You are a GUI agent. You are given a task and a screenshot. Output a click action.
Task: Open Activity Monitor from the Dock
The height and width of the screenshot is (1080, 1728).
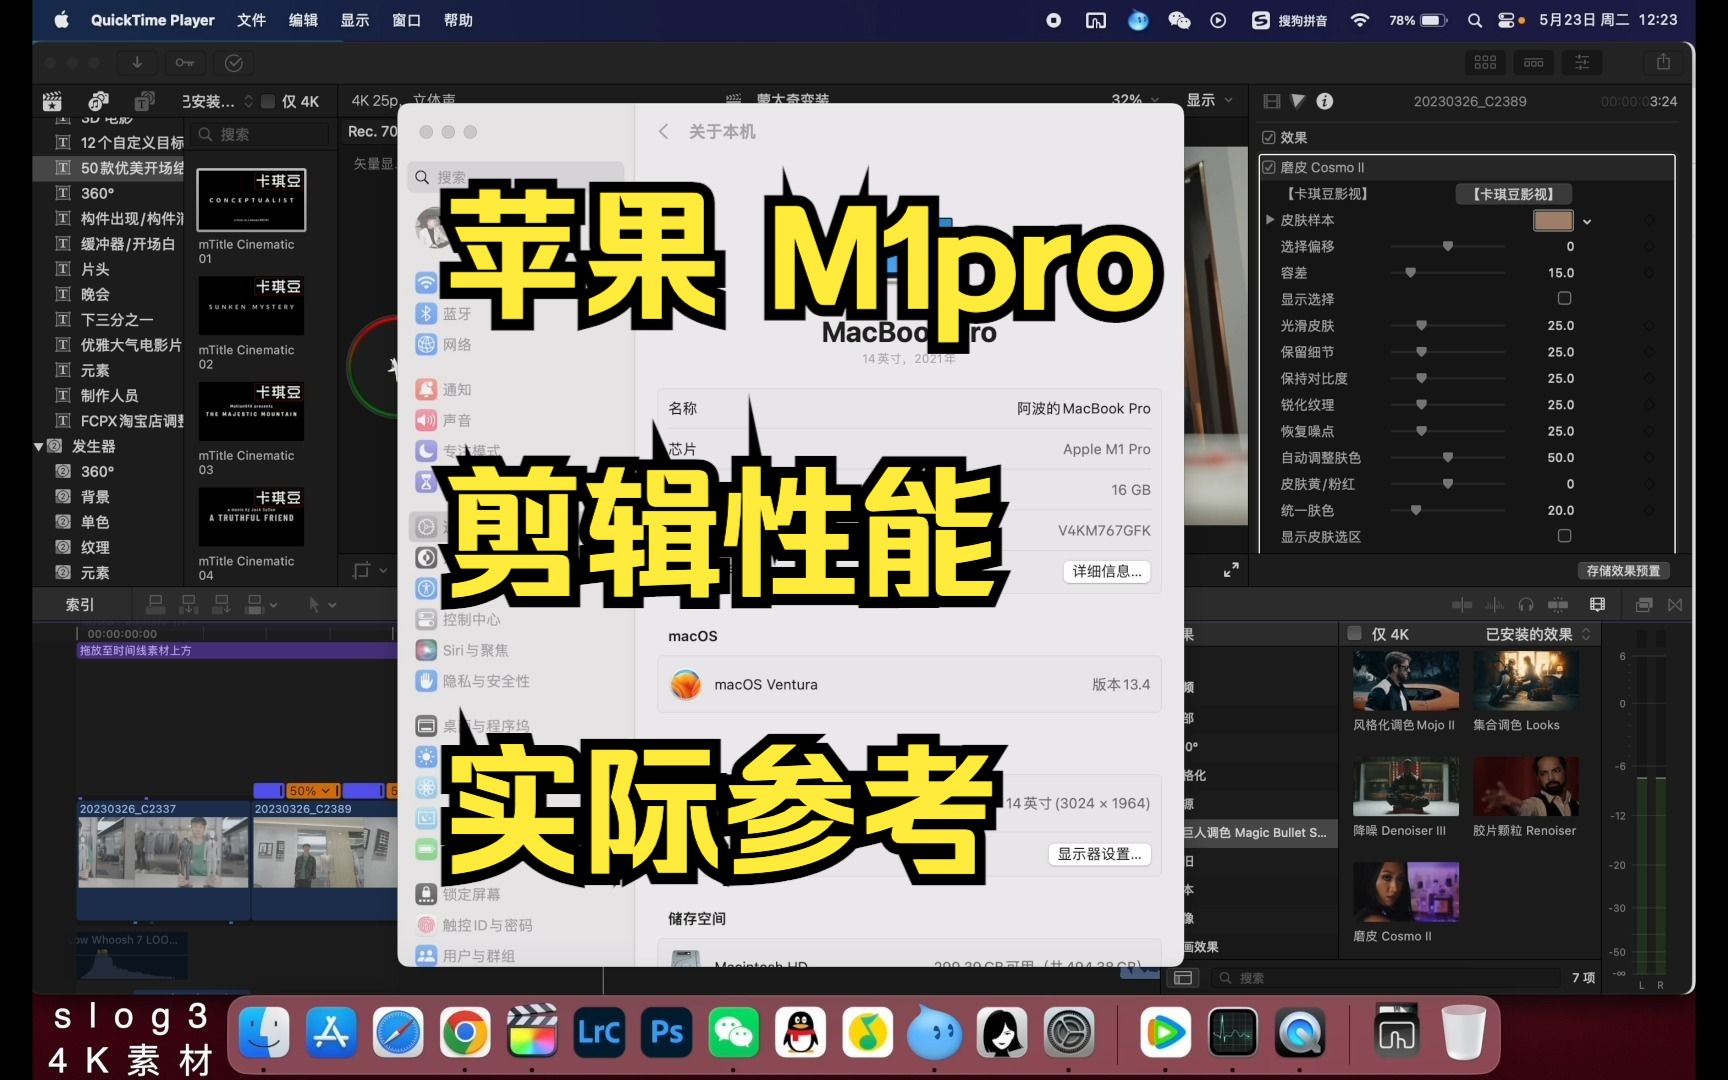coord(1232,1031)
